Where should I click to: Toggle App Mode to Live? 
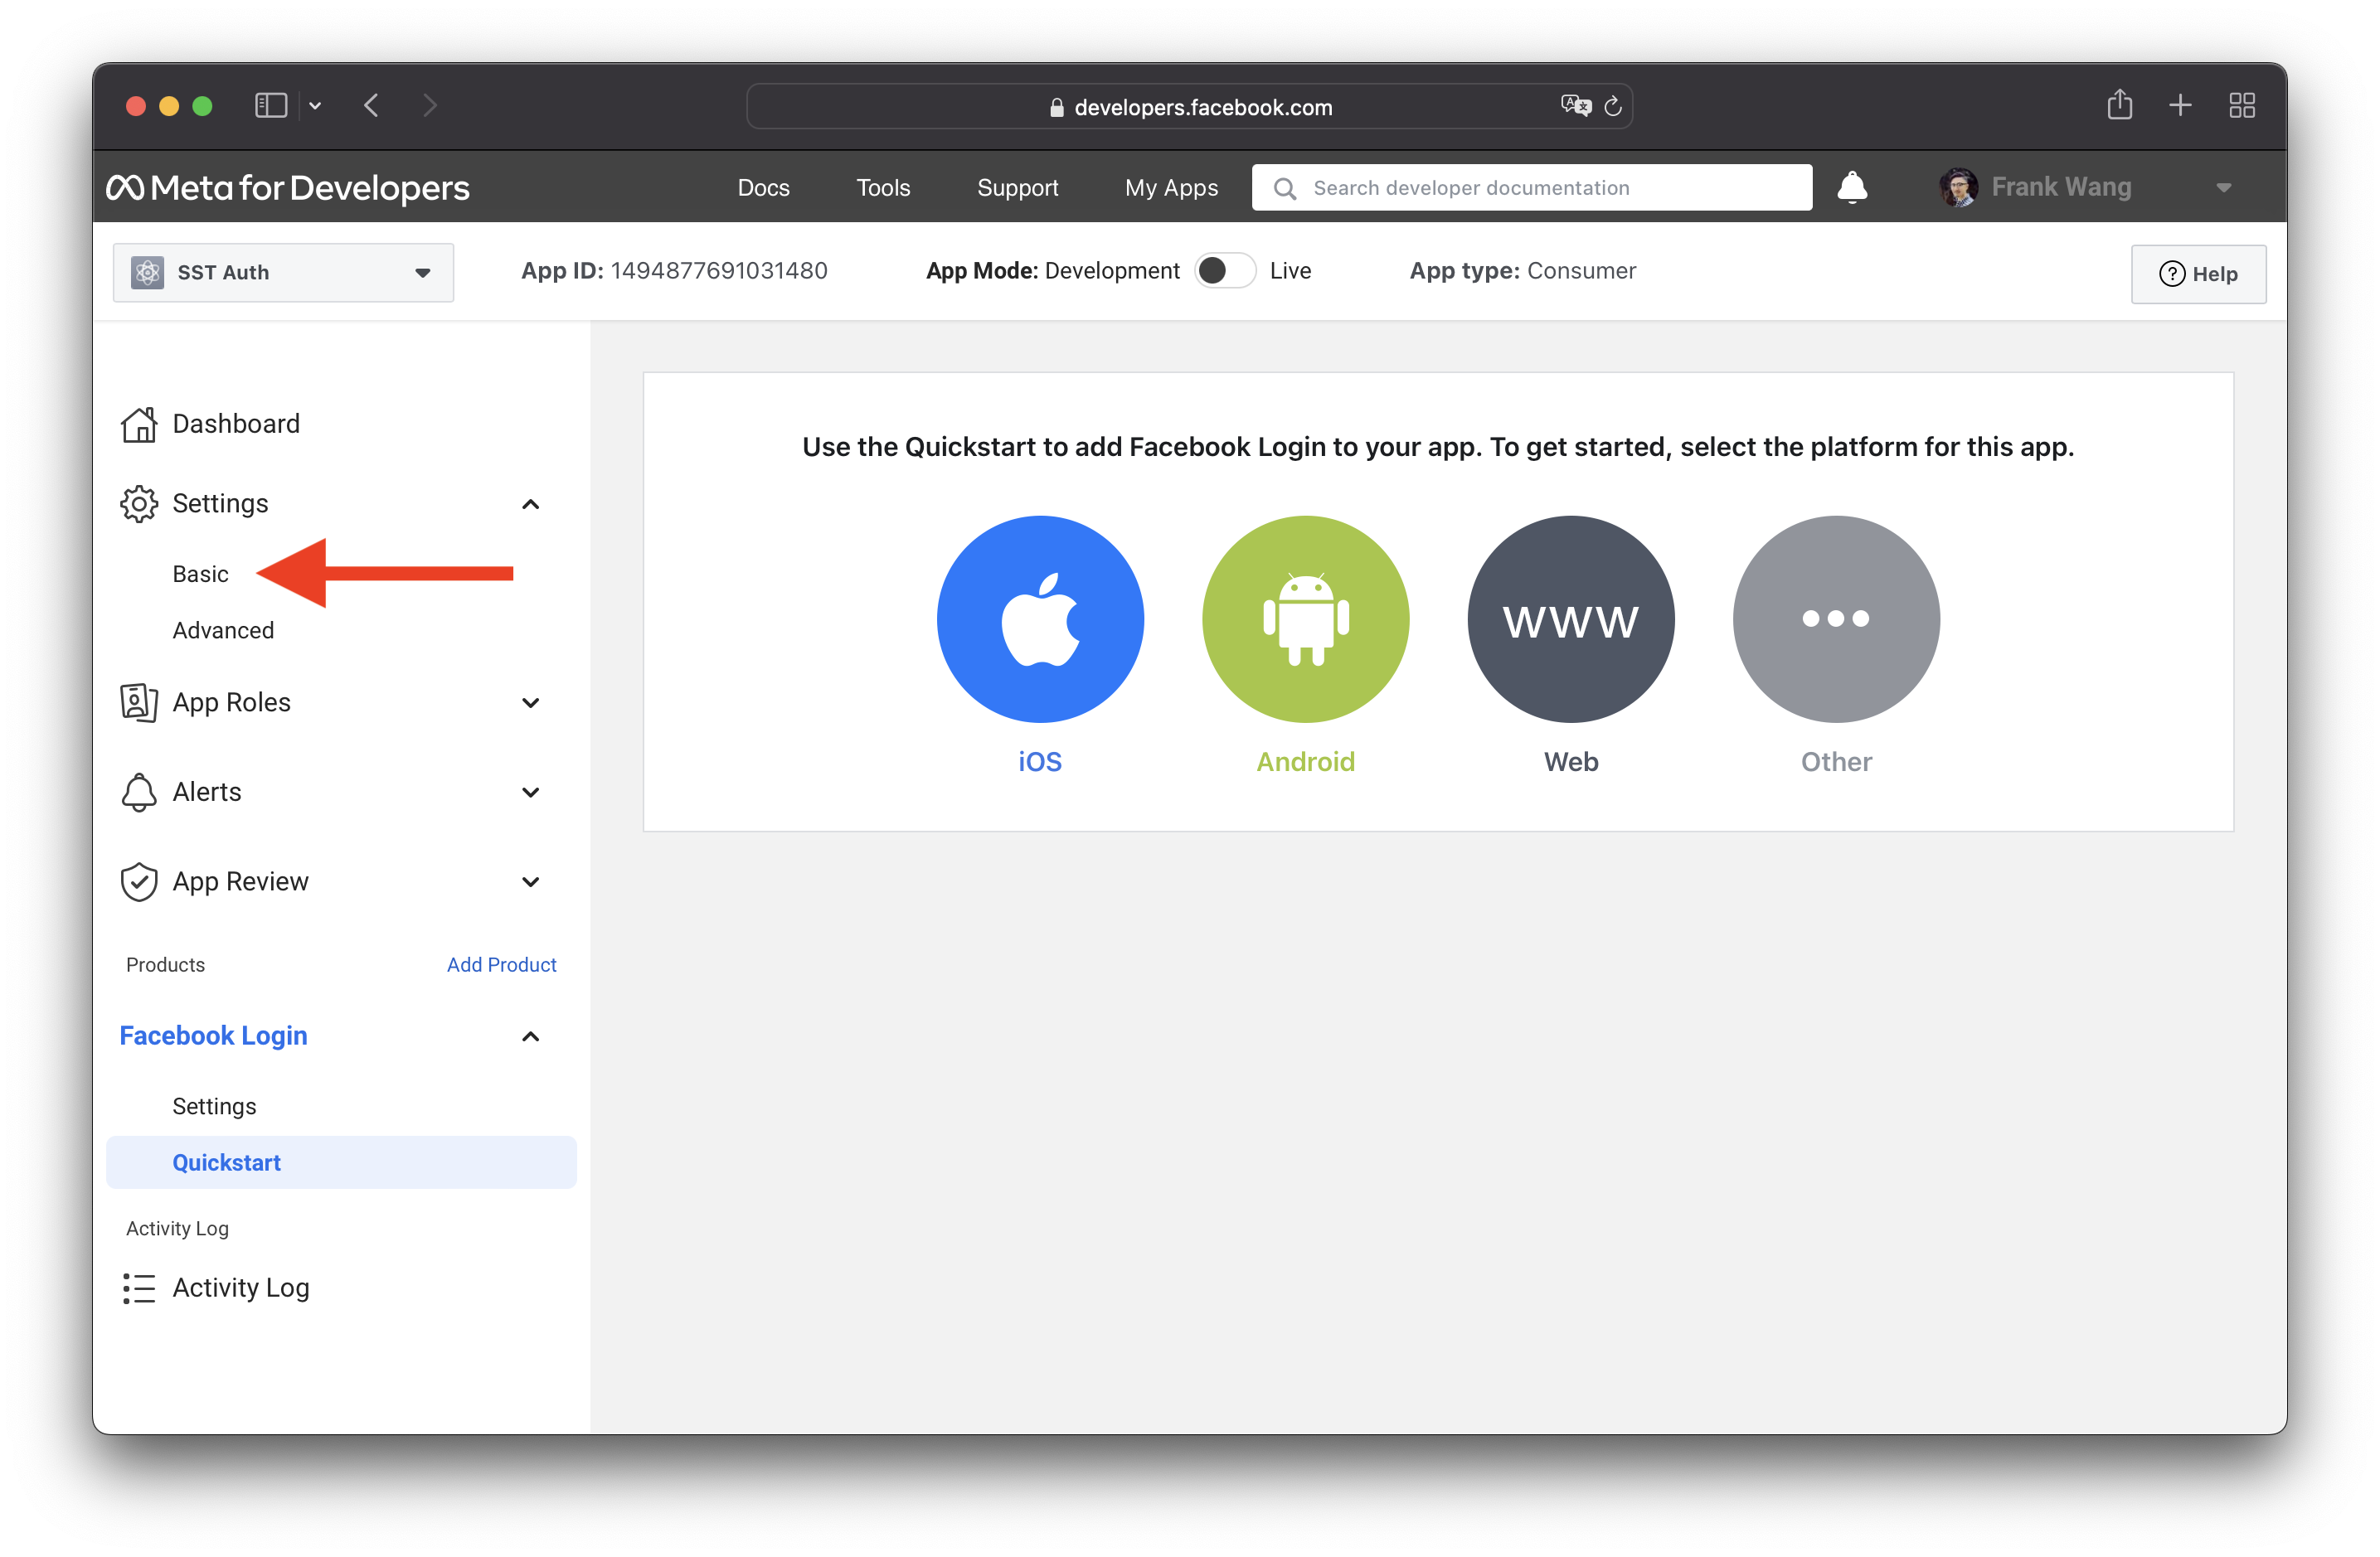coord(1225,270)
